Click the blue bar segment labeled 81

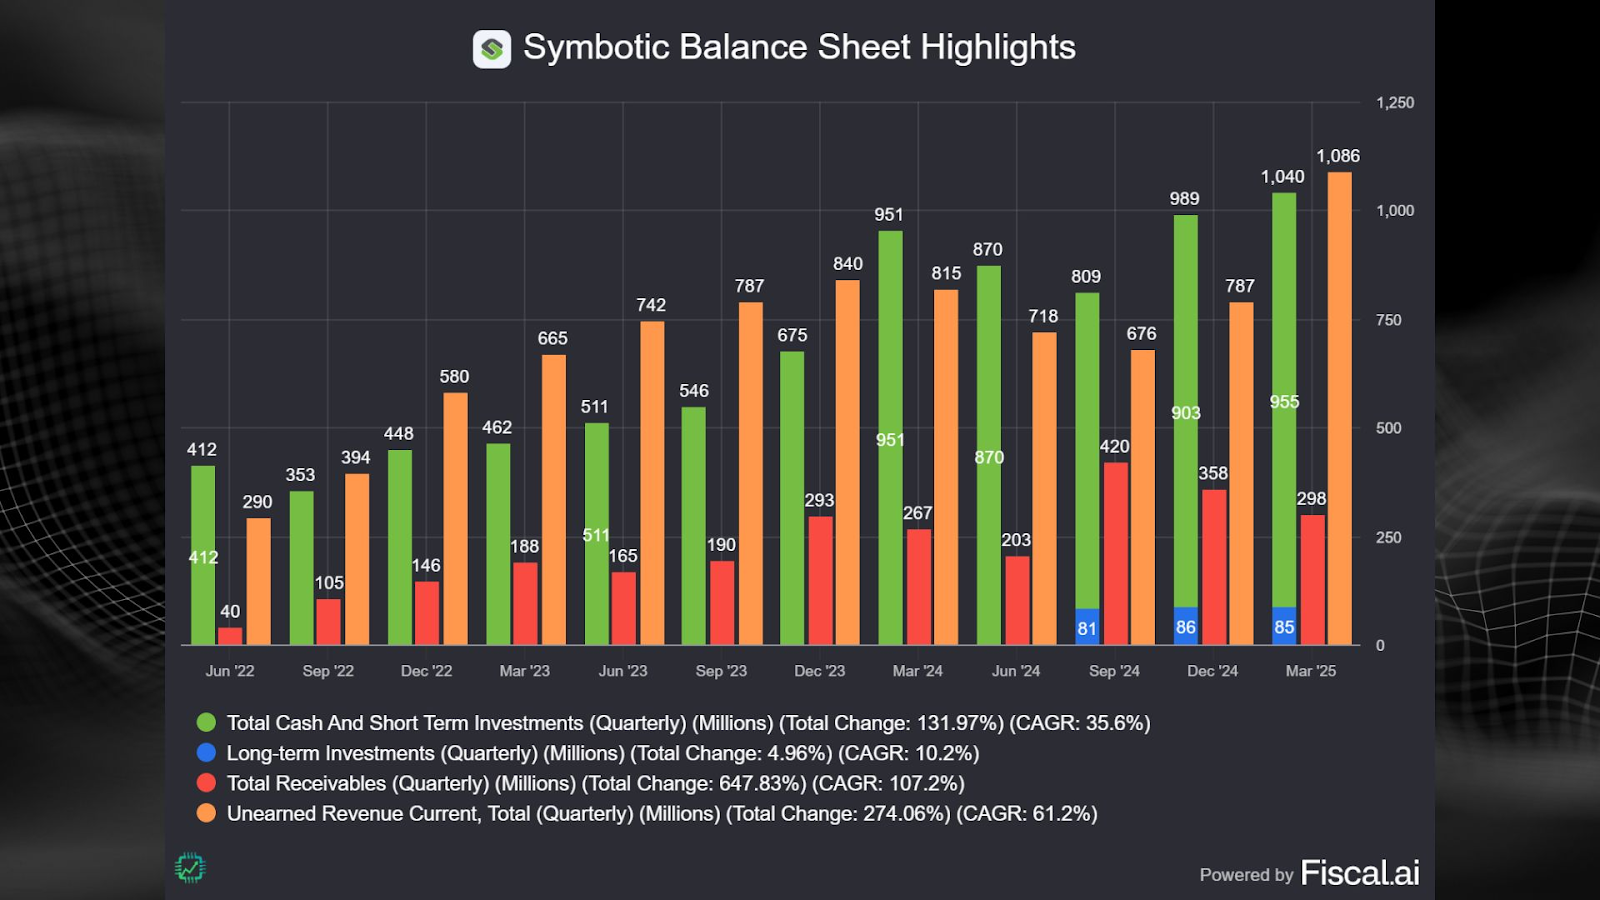[1087, 627]
